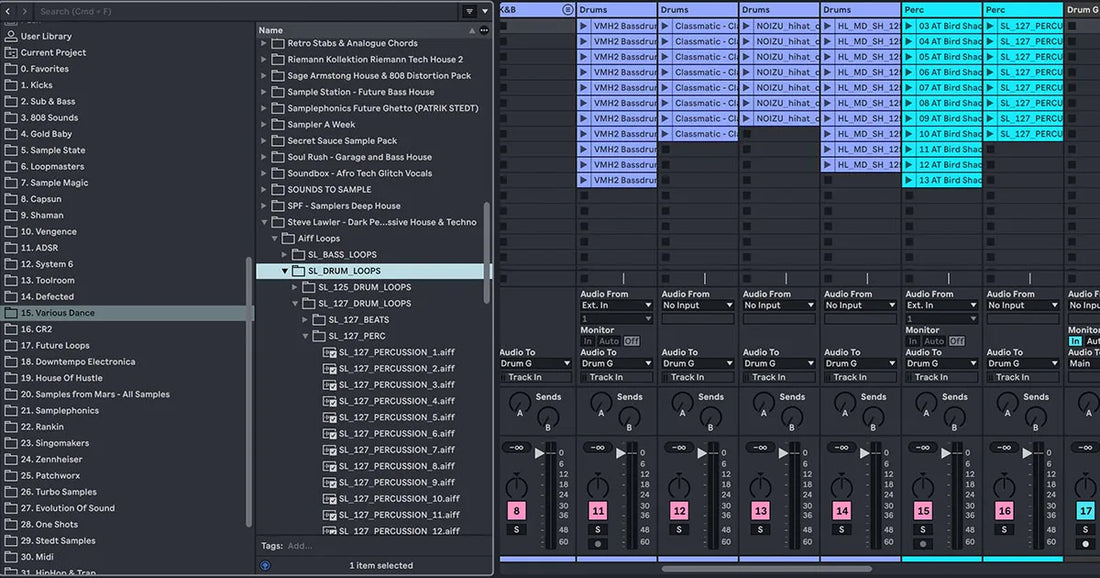The width and height of the screenshot is (1100, 578).
Task: Collapse the Steve Lawler folder
Action: [x=264, y=222]
